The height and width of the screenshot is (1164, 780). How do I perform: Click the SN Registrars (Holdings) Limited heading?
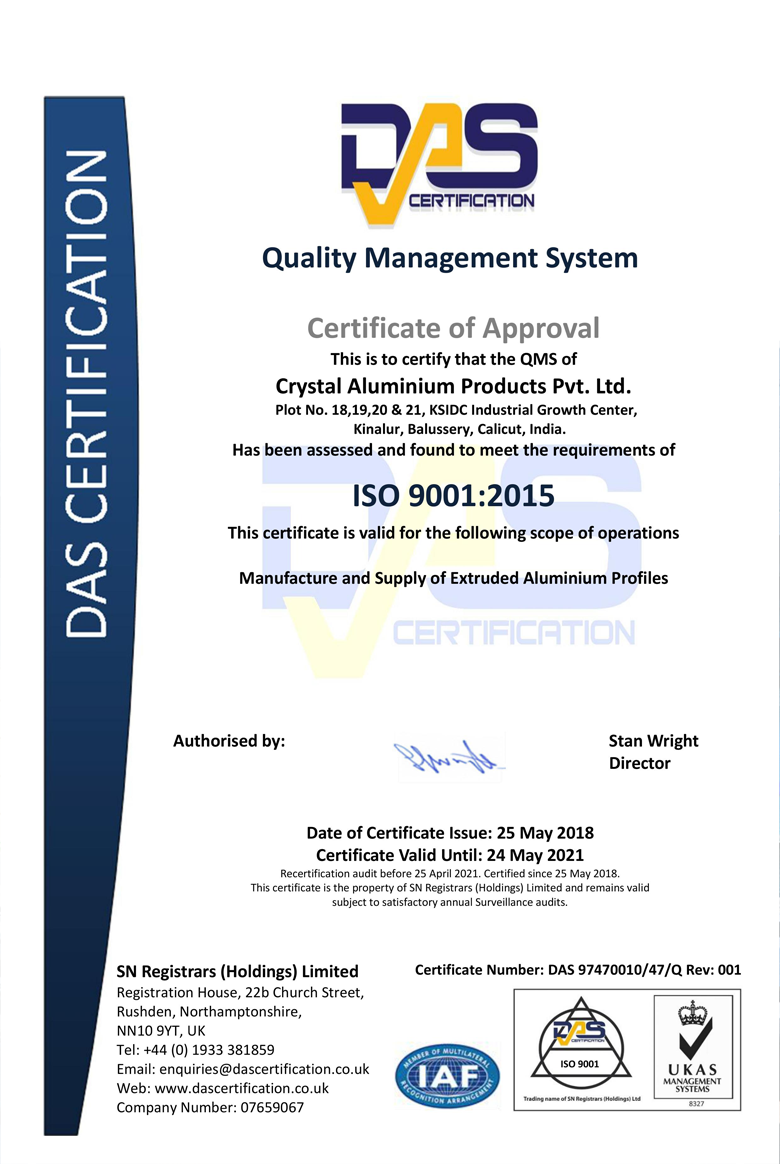click(x=238, y=971)
